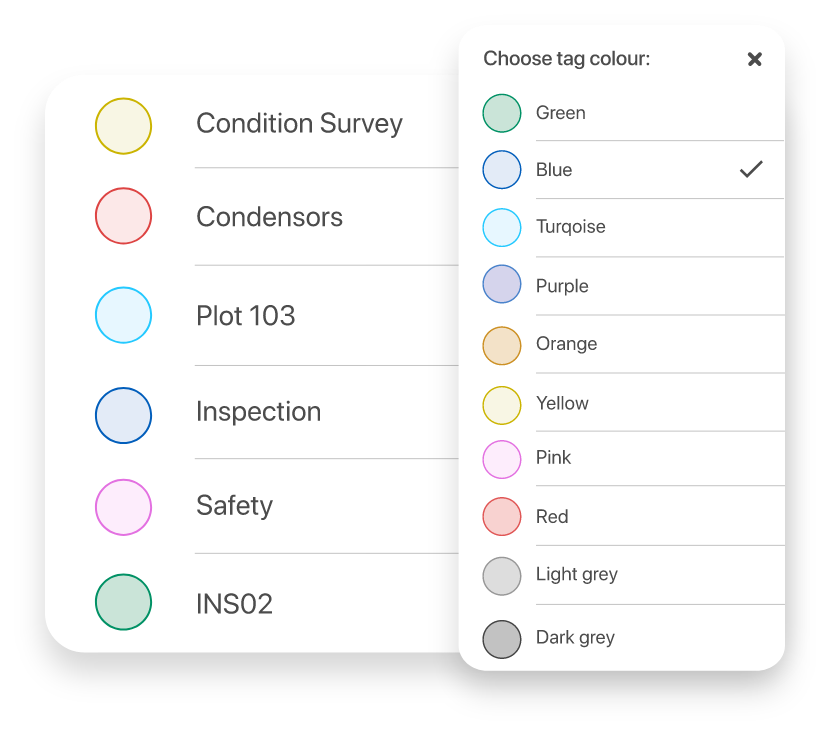Click the Inspection tag colour circle
The height and width of the screenshot is (736, 830).
click(123, 415)
